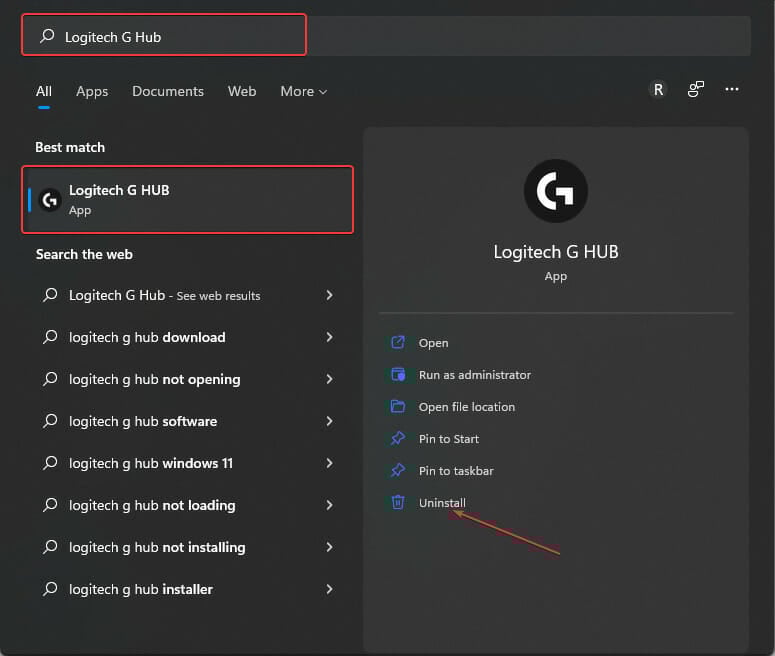Viewport: 775px width, 656px height.
Task: Select the All search tab
Action: point(43,91)
